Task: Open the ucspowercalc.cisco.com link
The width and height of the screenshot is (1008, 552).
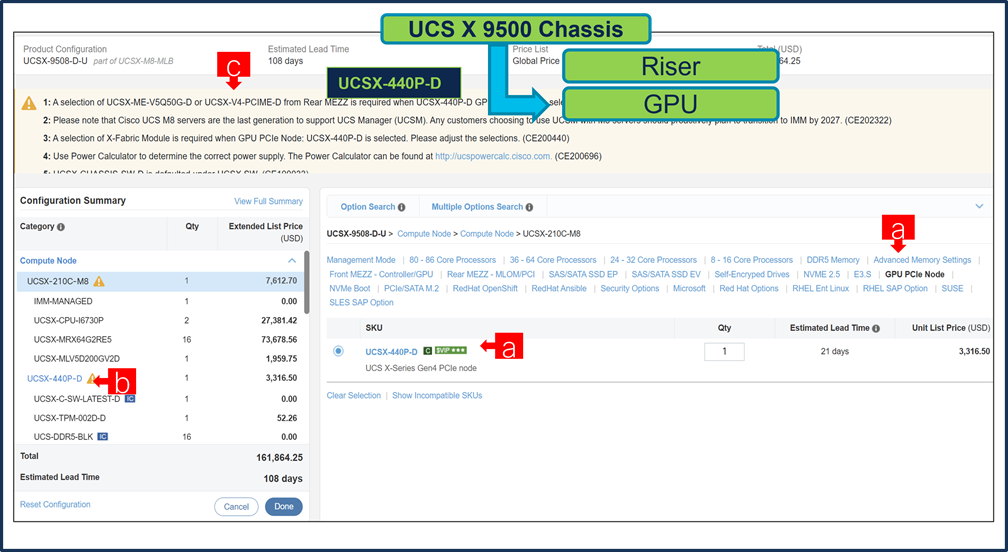Action: (x=493, y=156)
